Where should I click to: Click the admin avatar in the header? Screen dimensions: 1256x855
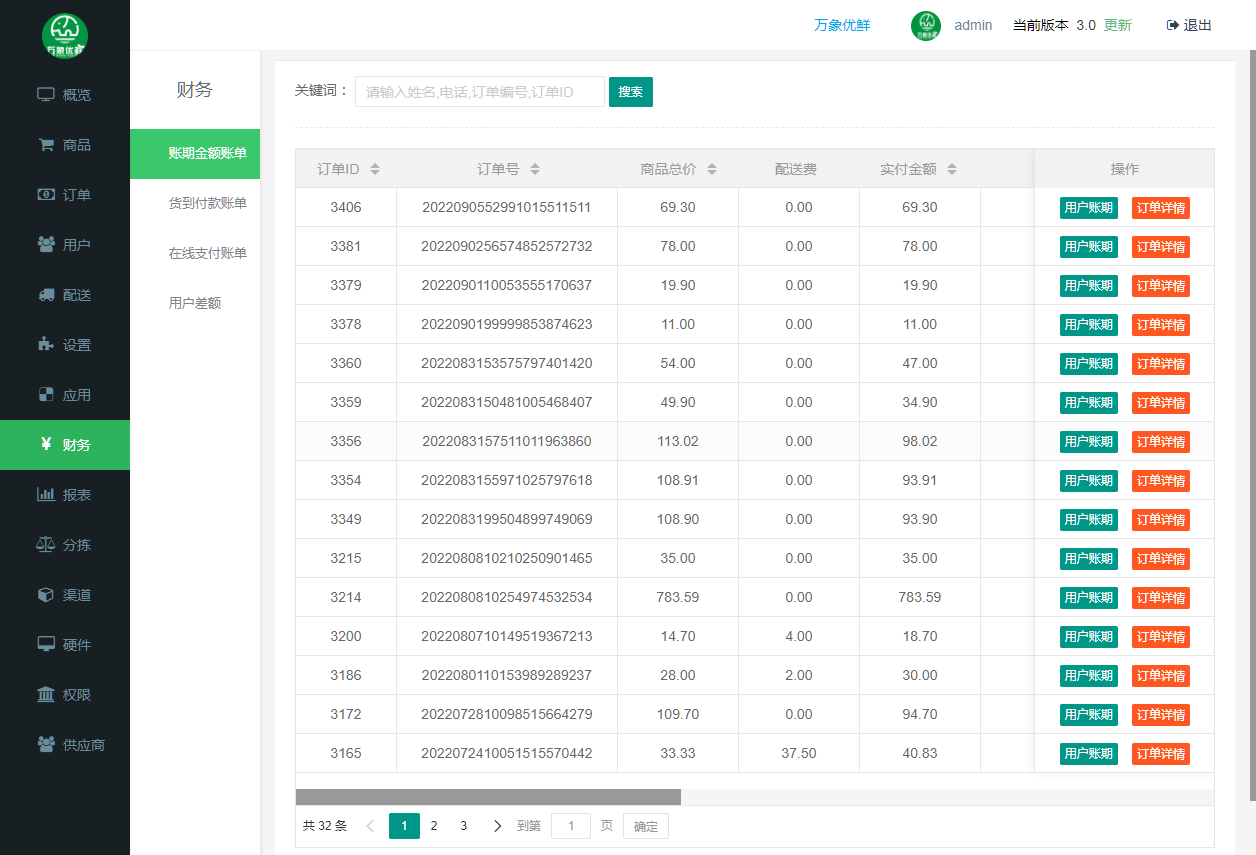pyautogui.click(x=926, y=26)
